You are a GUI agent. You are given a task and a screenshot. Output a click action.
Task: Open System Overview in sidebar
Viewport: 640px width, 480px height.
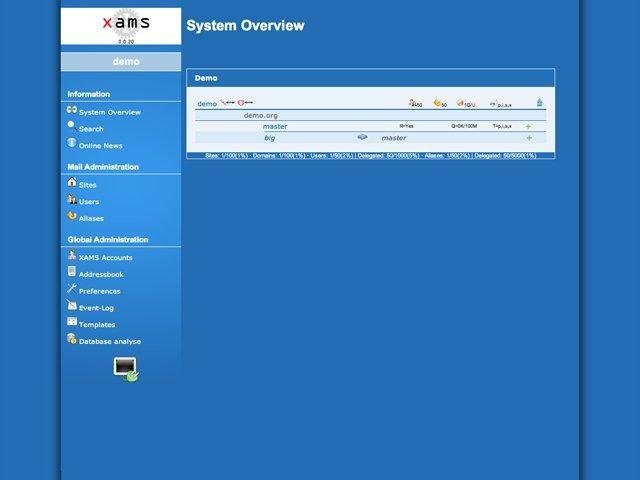click(110, 112)
